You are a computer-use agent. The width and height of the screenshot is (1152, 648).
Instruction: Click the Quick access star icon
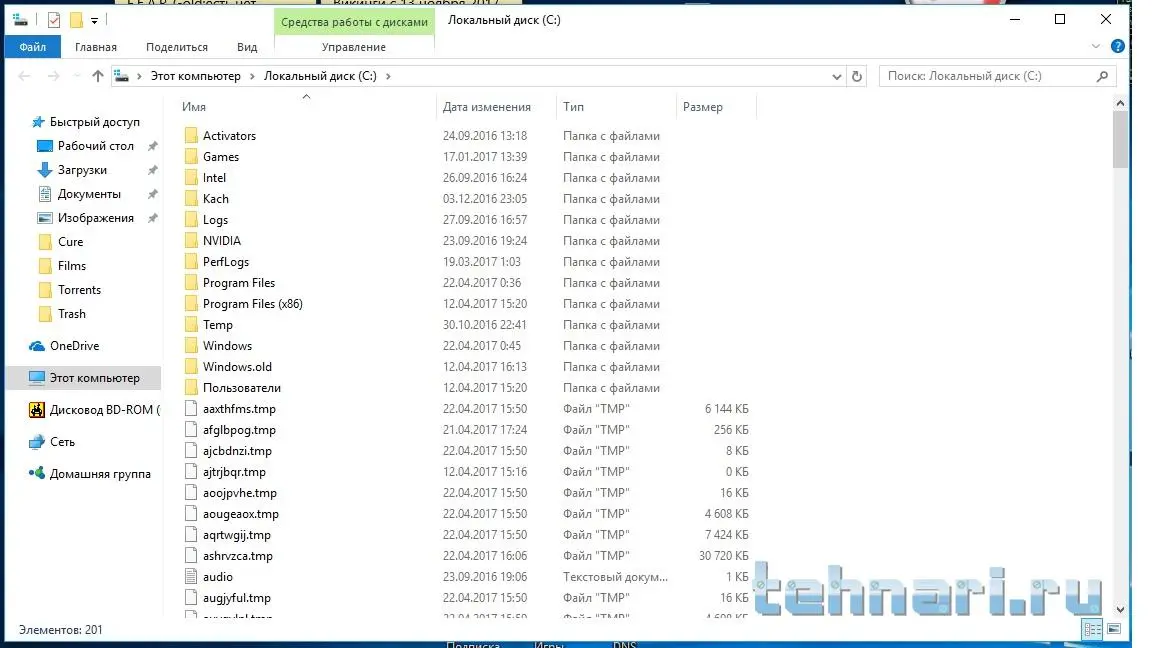tap(38, 122)
